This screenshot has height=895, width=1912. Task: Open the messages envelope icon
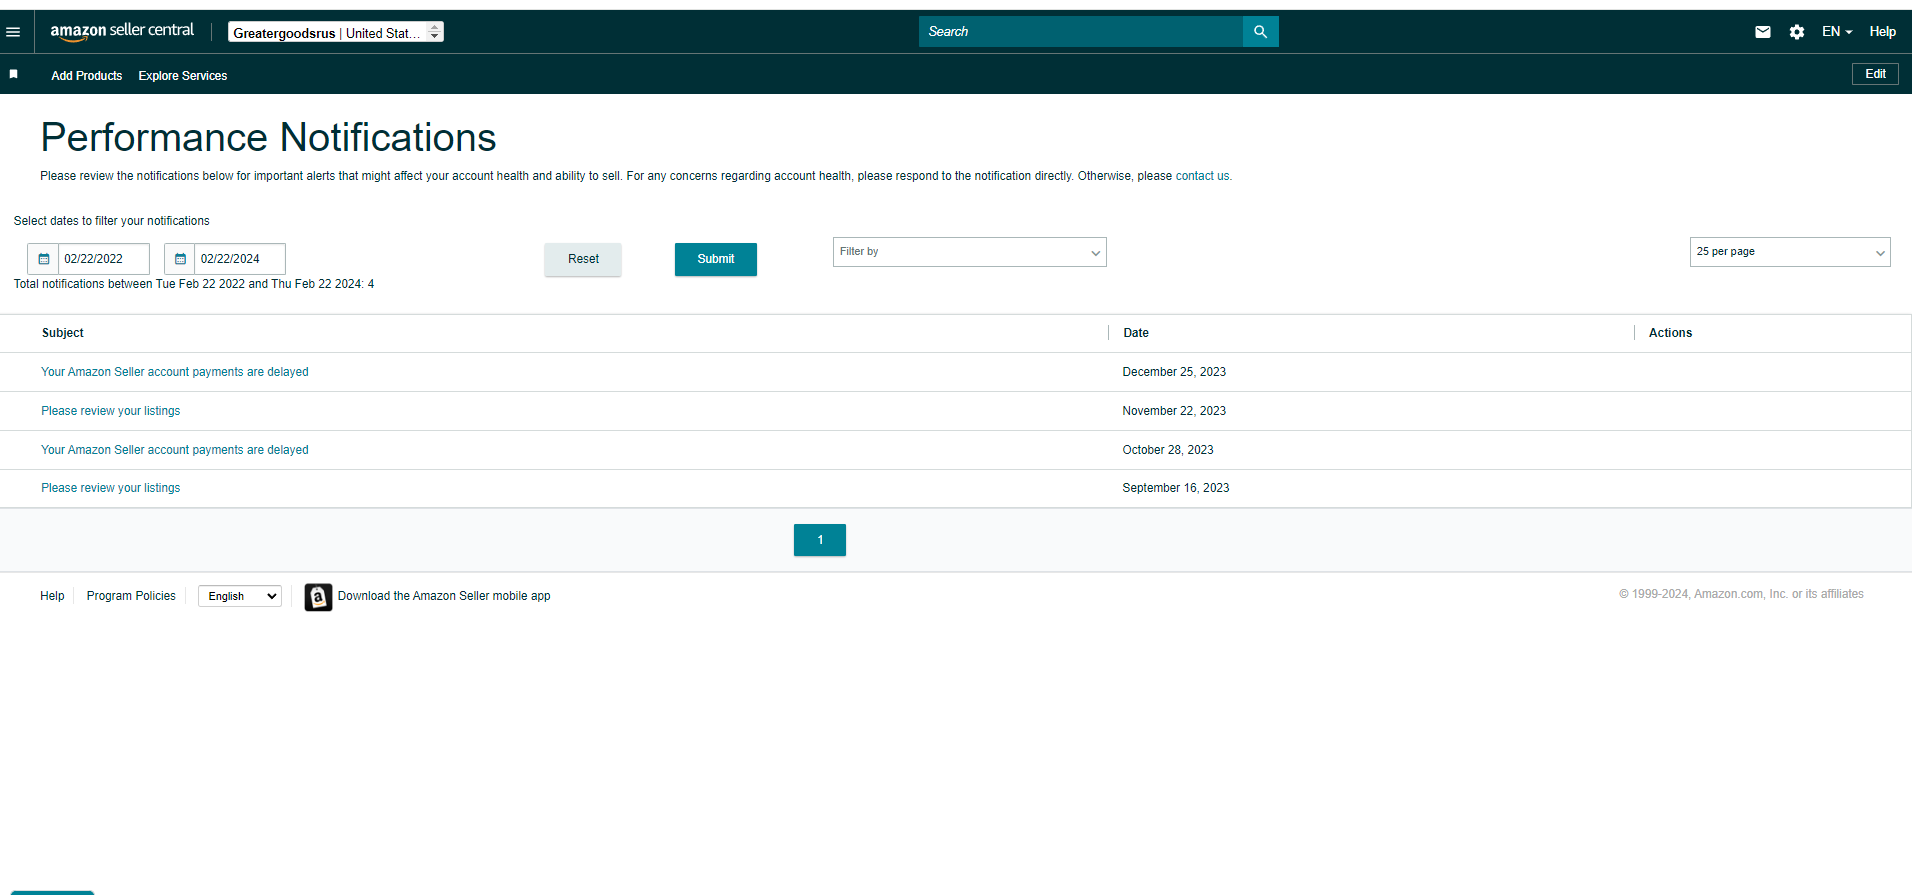click(1762, 32)
